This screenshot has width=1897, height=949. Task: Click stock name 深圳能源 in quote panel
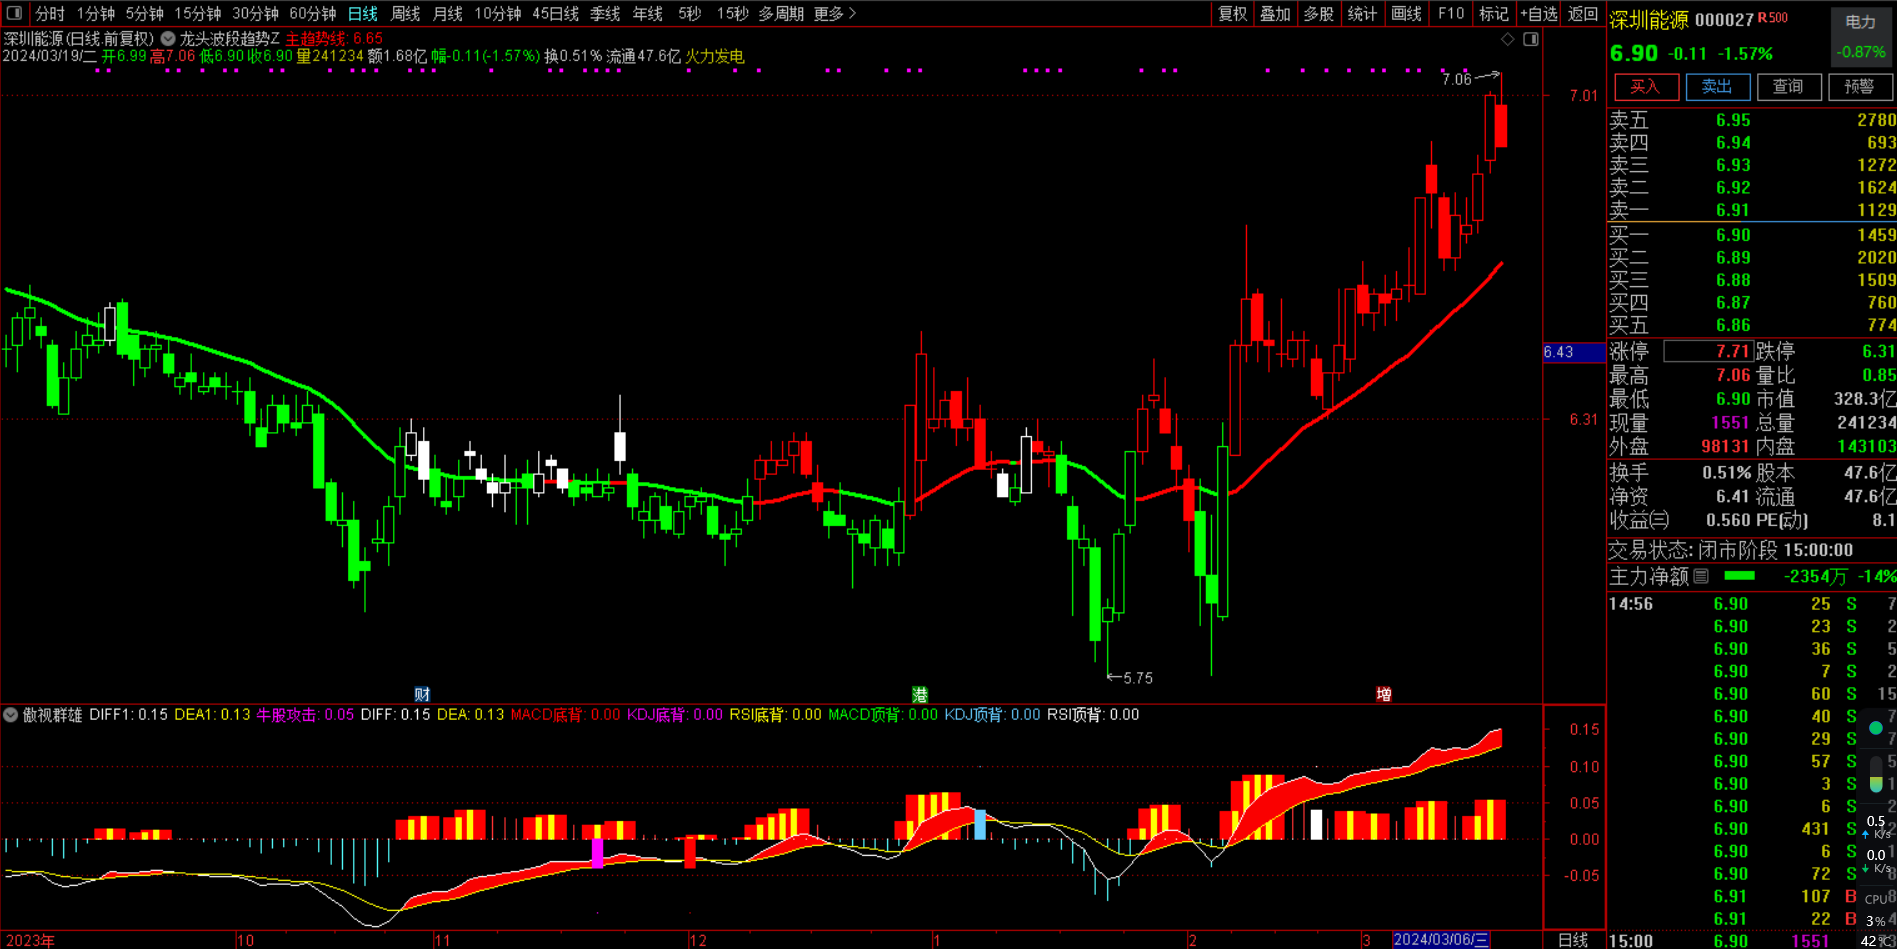tap(1648, 20)
